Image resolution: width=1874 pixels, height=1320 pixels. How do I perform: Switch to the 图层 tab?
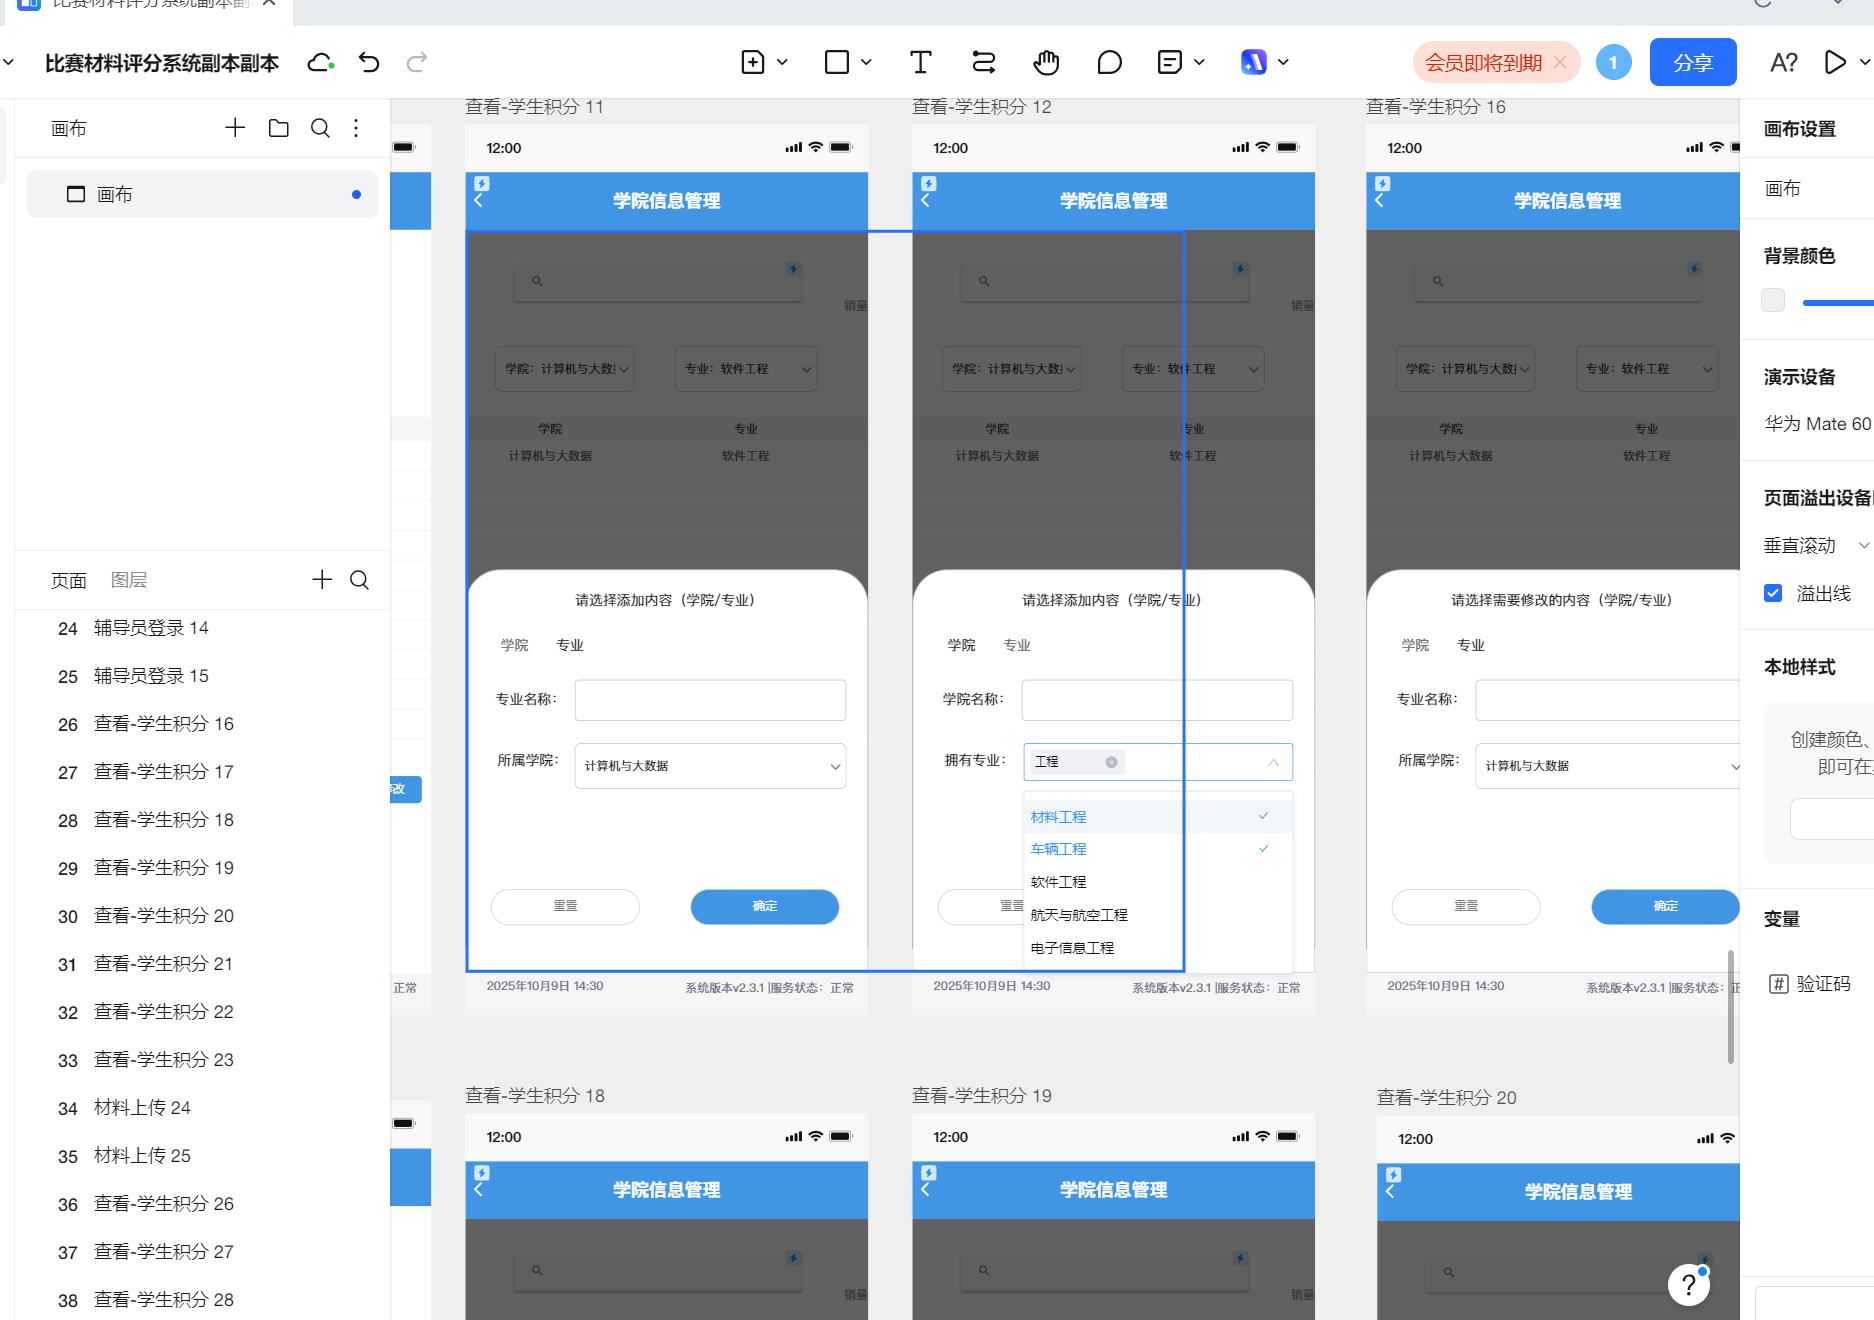click(129, 580)
